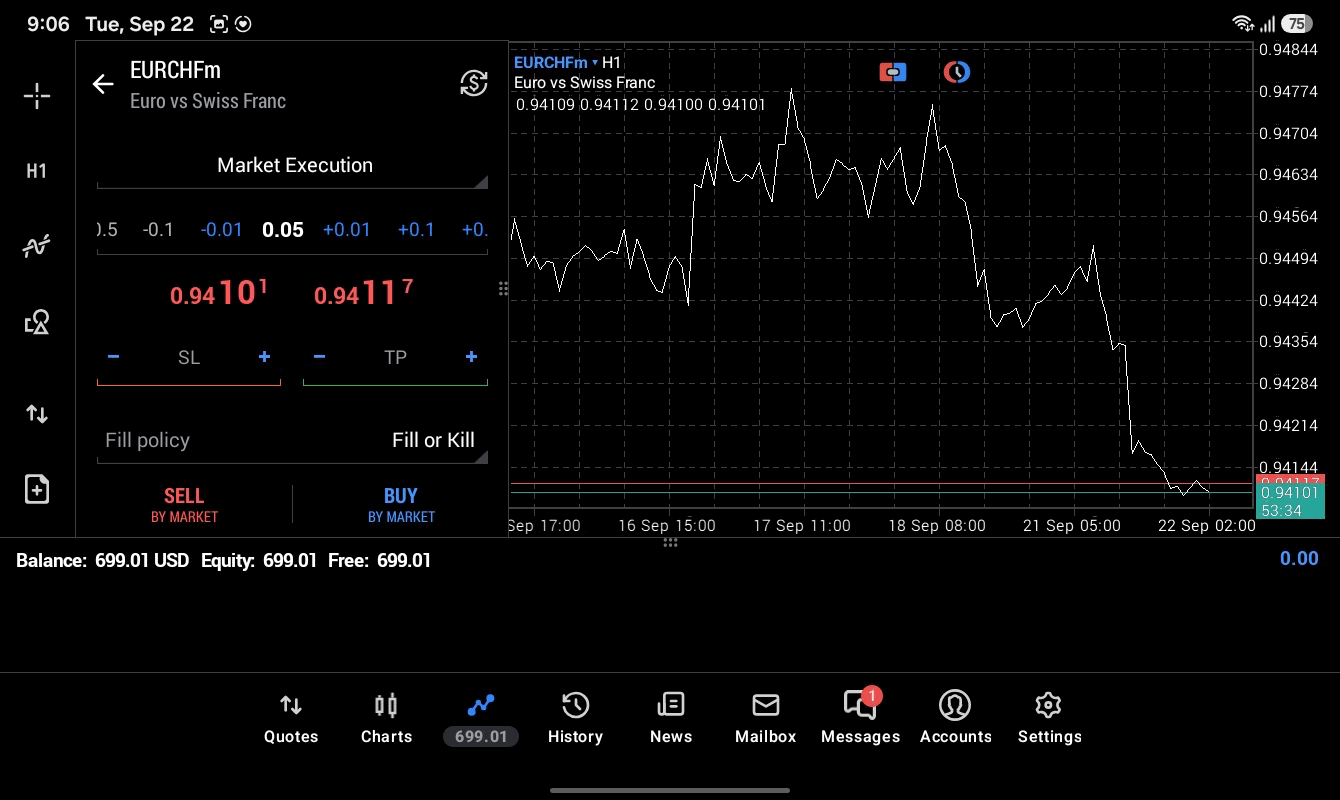Tap the currency refresh symbol icon

[x=474, y=83]
